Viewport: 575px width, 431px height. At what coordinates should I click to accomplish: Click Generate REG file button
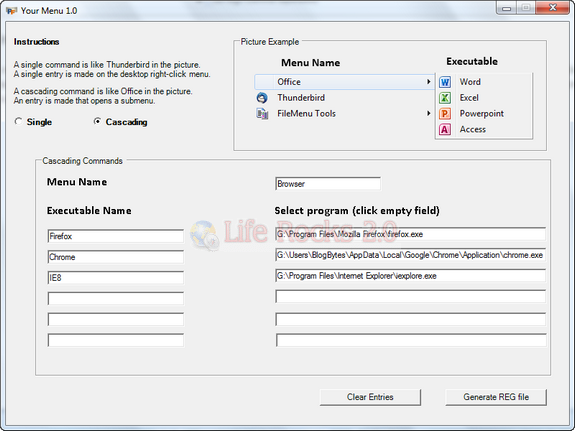click(496, 397)
